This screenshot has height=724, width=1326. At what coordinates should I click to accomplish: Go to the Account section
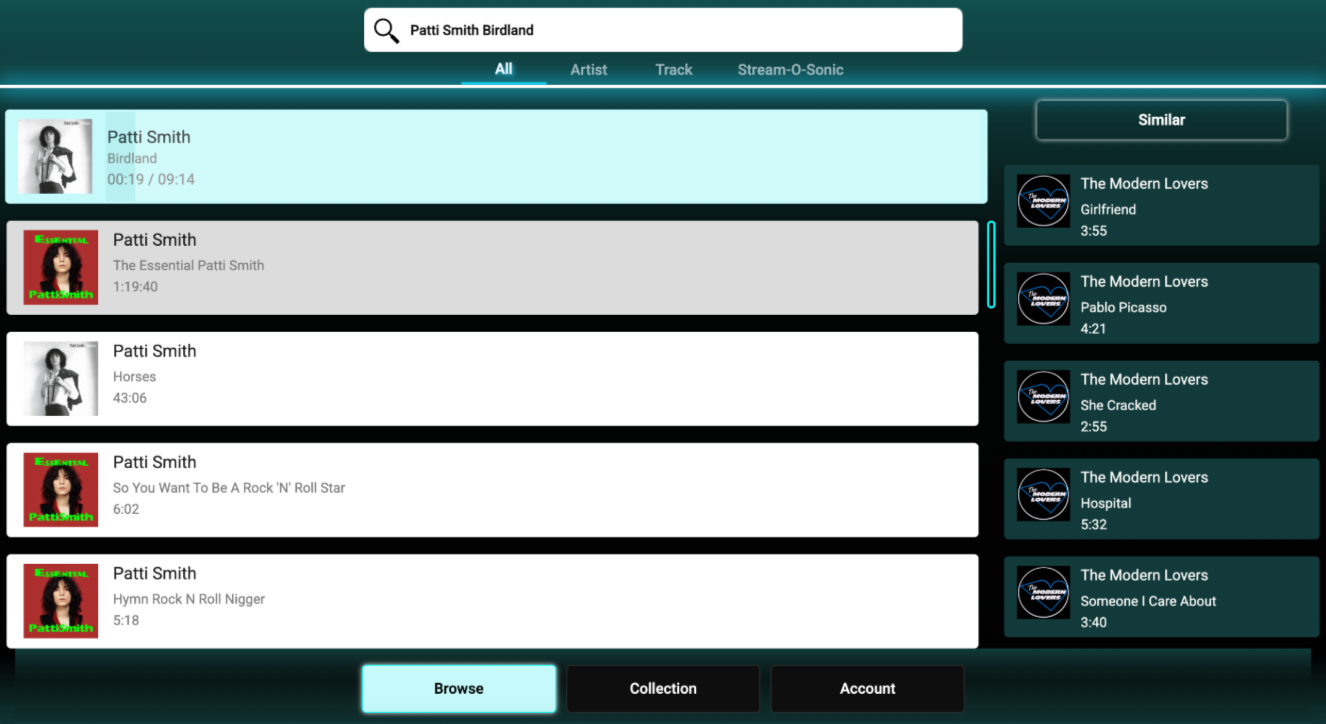[x=868, y=689]
